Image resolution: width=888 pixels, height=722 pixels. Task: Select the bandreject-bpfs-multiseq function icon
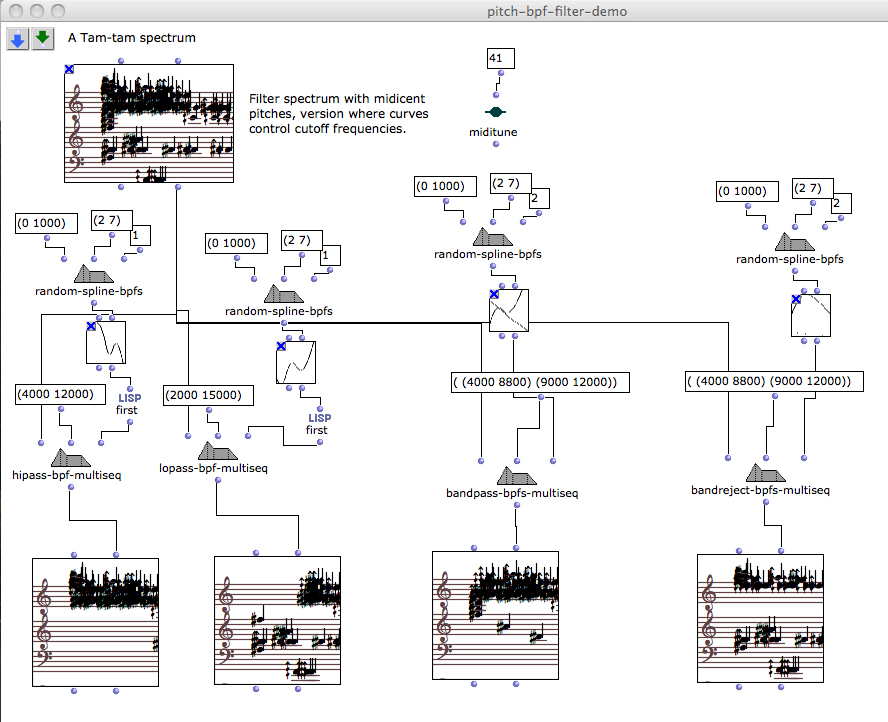pyautogui.click(x=764, y=473)
